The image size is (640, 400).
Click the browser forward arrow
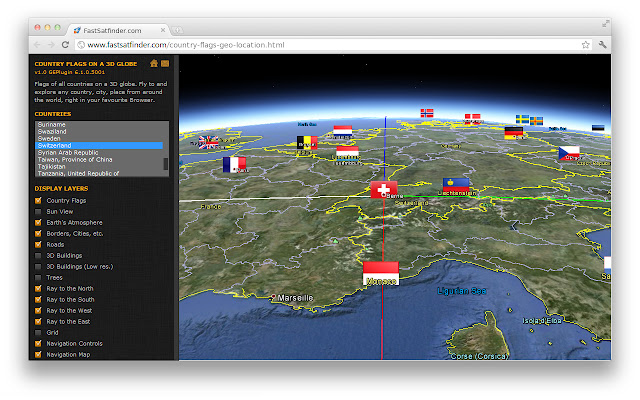click(51, 44)
